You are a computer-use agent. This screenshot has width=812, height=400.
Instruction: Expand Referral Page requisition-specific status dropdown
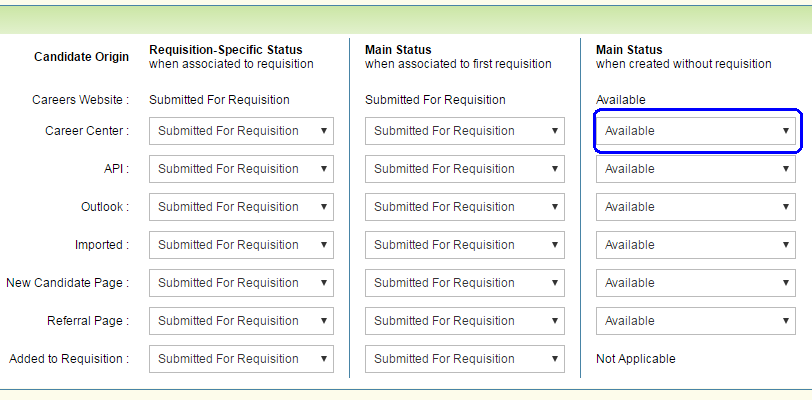tap(241, 321)
